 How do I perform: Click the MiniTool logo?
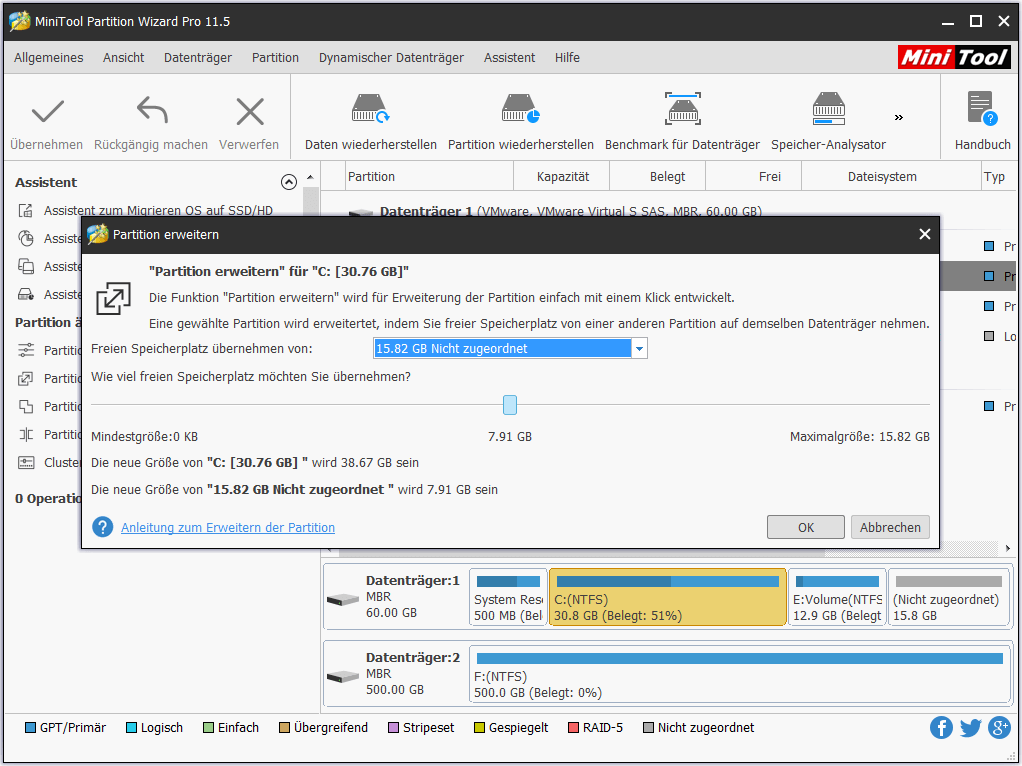[954, 57]
